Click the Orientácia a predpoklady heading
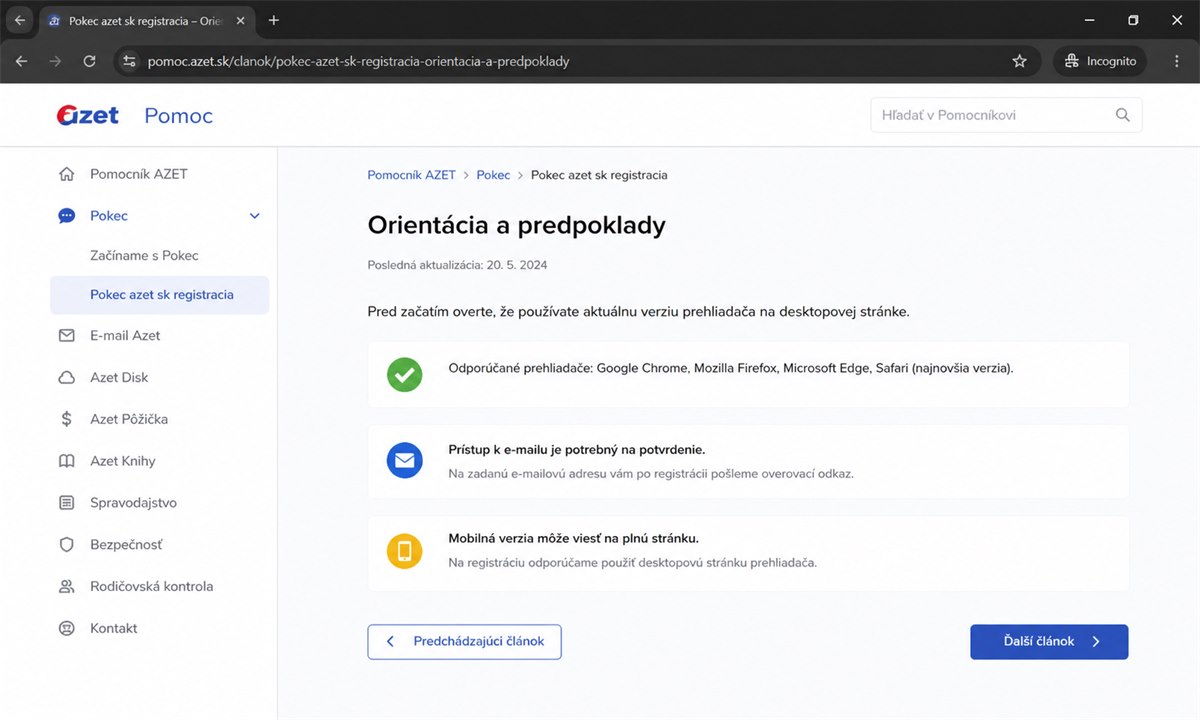 click(517, 226)
